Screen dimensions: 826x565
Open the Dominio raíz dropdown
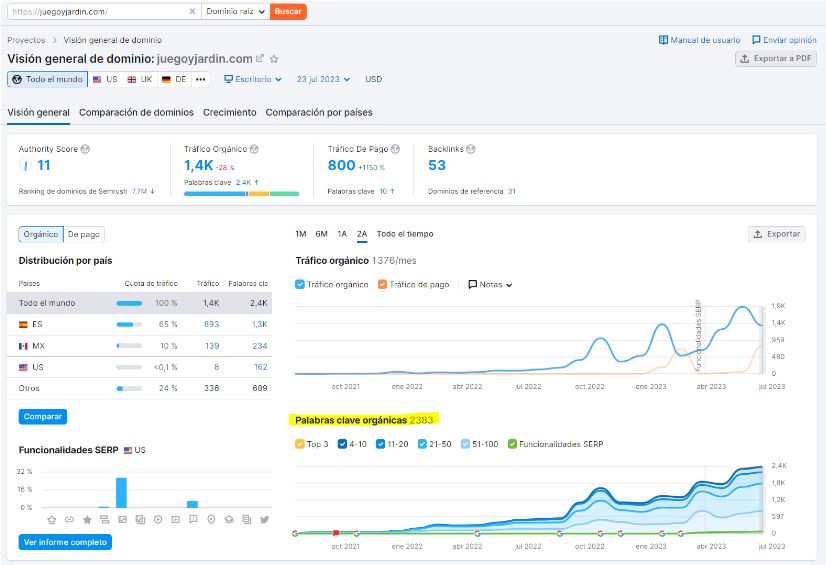coord(235,11)
